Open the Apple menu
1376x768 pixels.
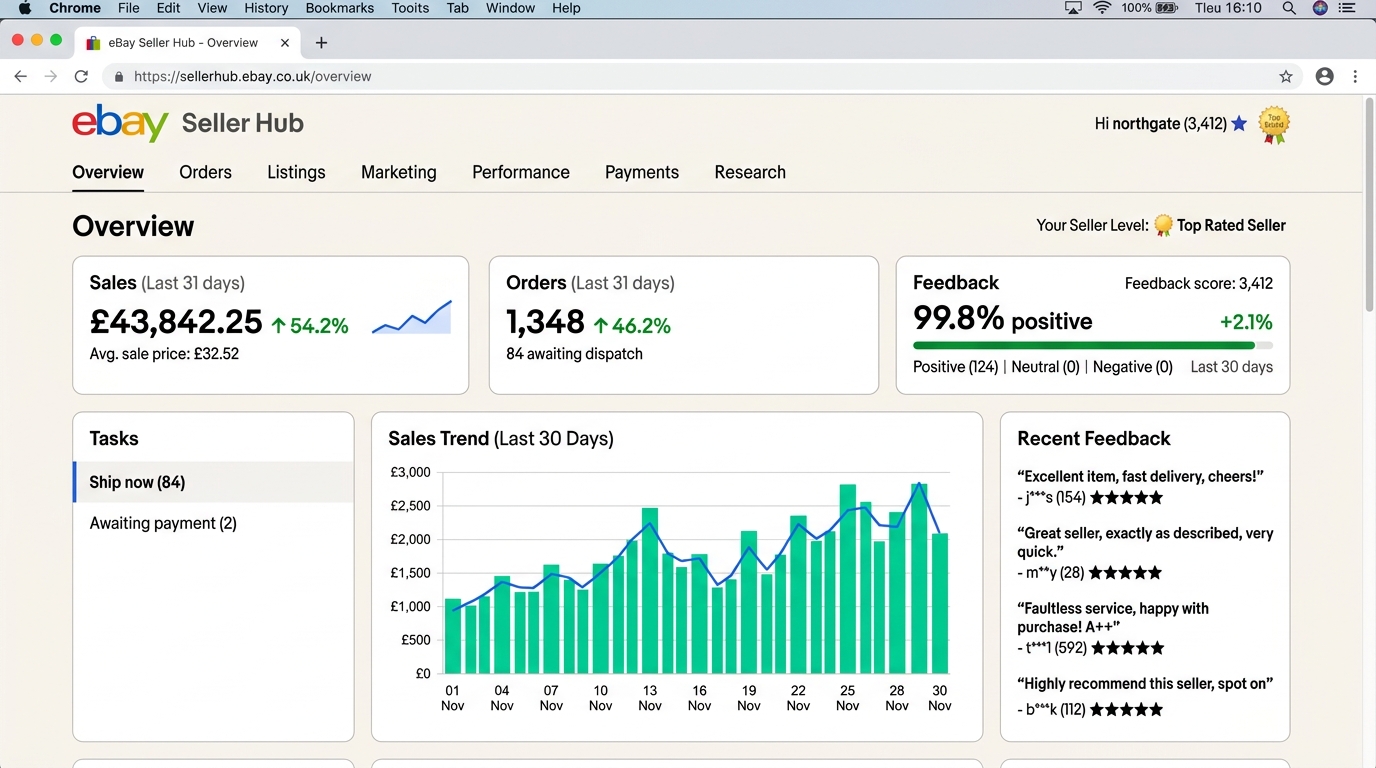tap(25, 8)
